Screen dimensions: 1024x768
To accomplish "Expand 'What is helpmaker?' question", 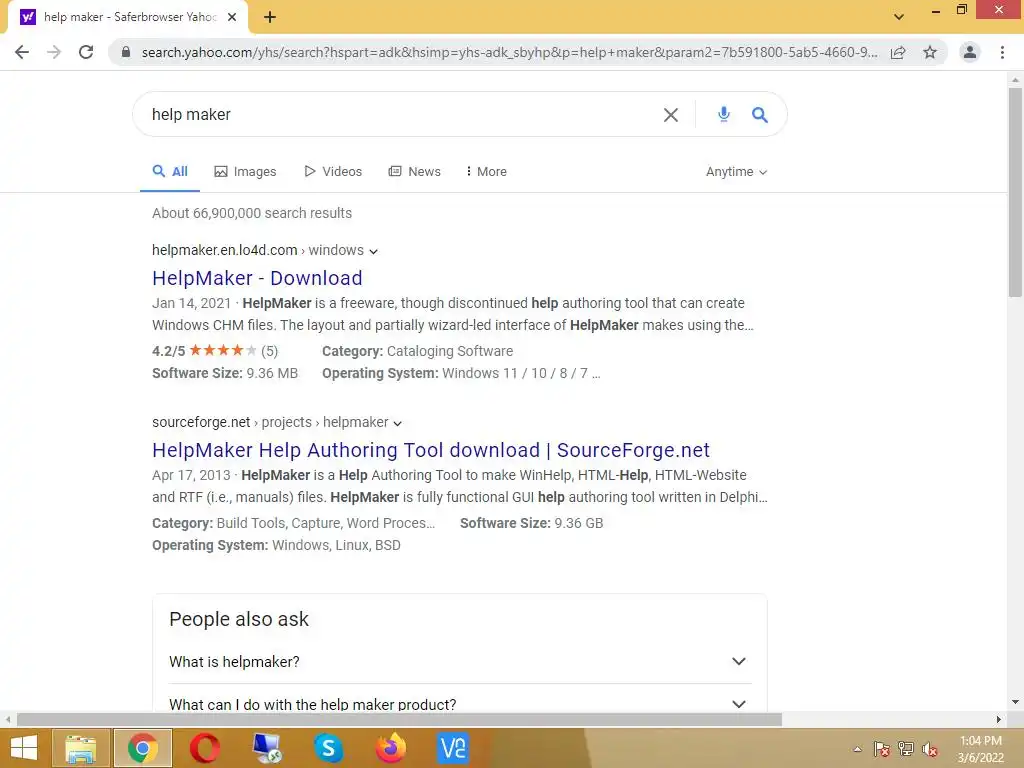I will point(460,662).
